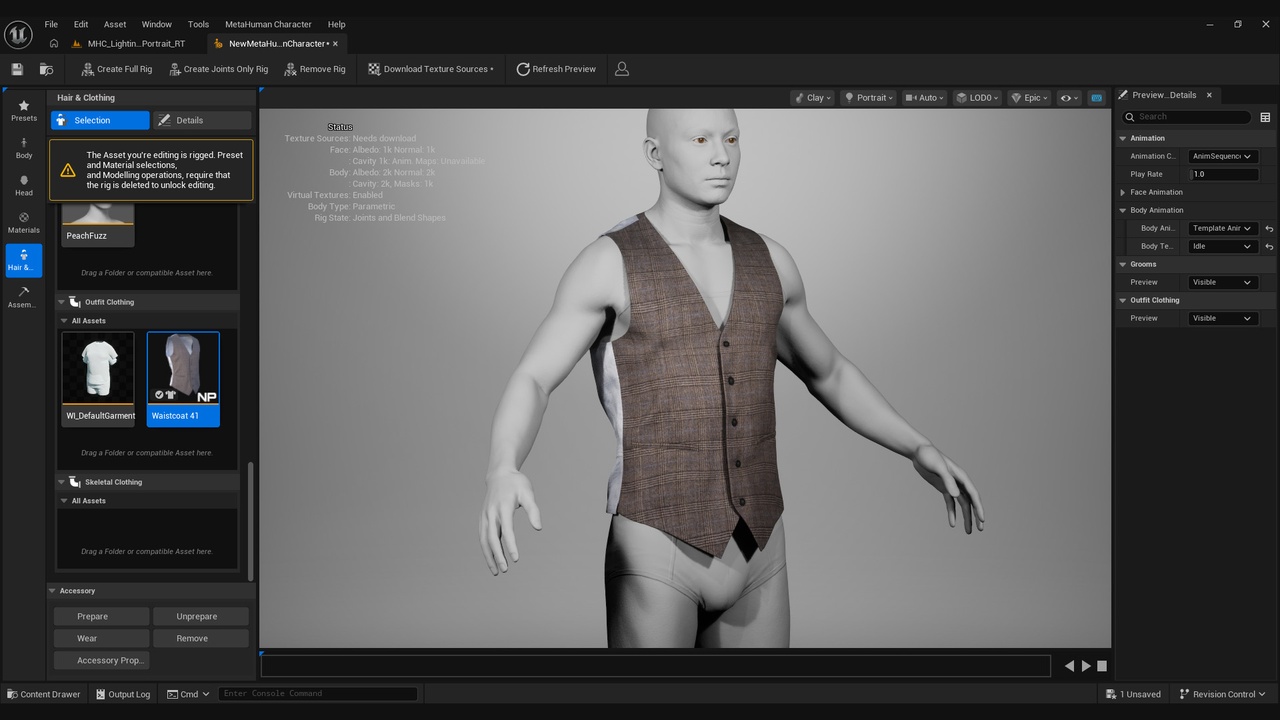The width and height of the screenshot is (1280, 720).
Task: Open the MetaHuman Character menu
Action: (268, 24)
